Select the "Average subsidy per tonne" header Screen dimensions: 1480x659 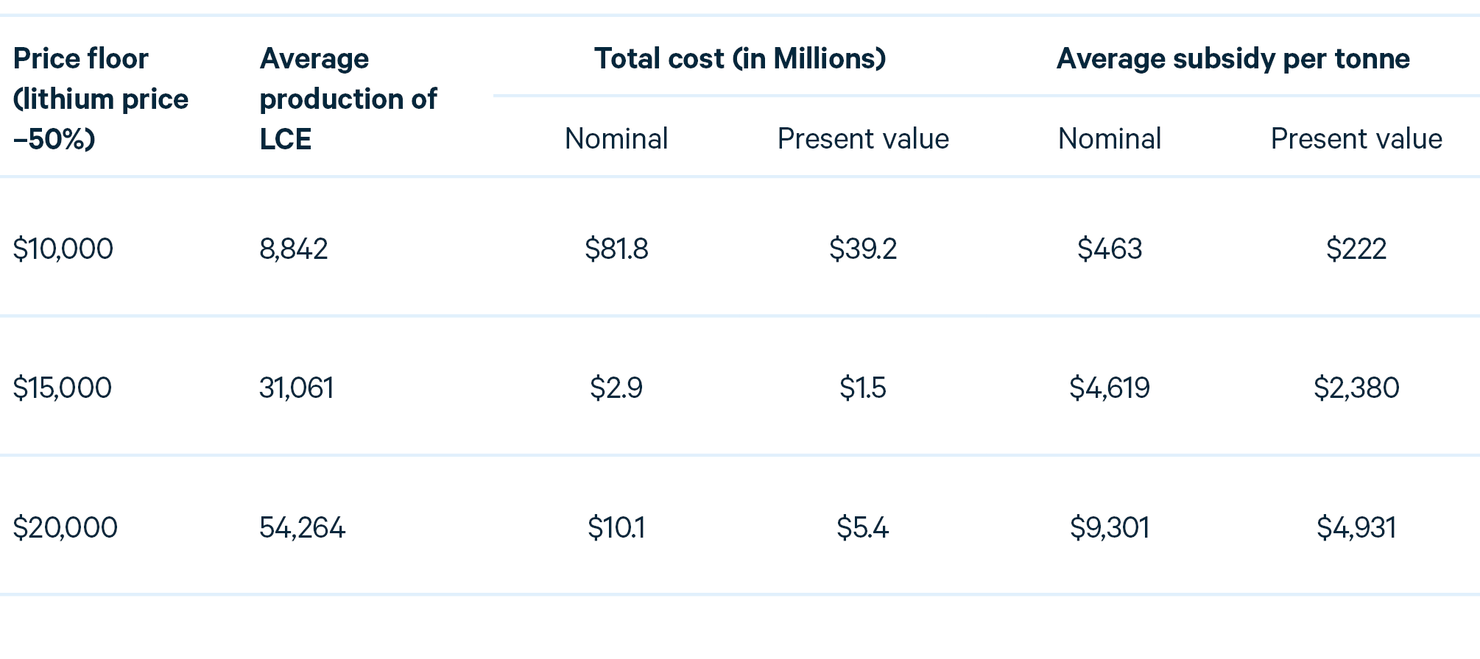pyautogui.click(x=1233, y=59)
